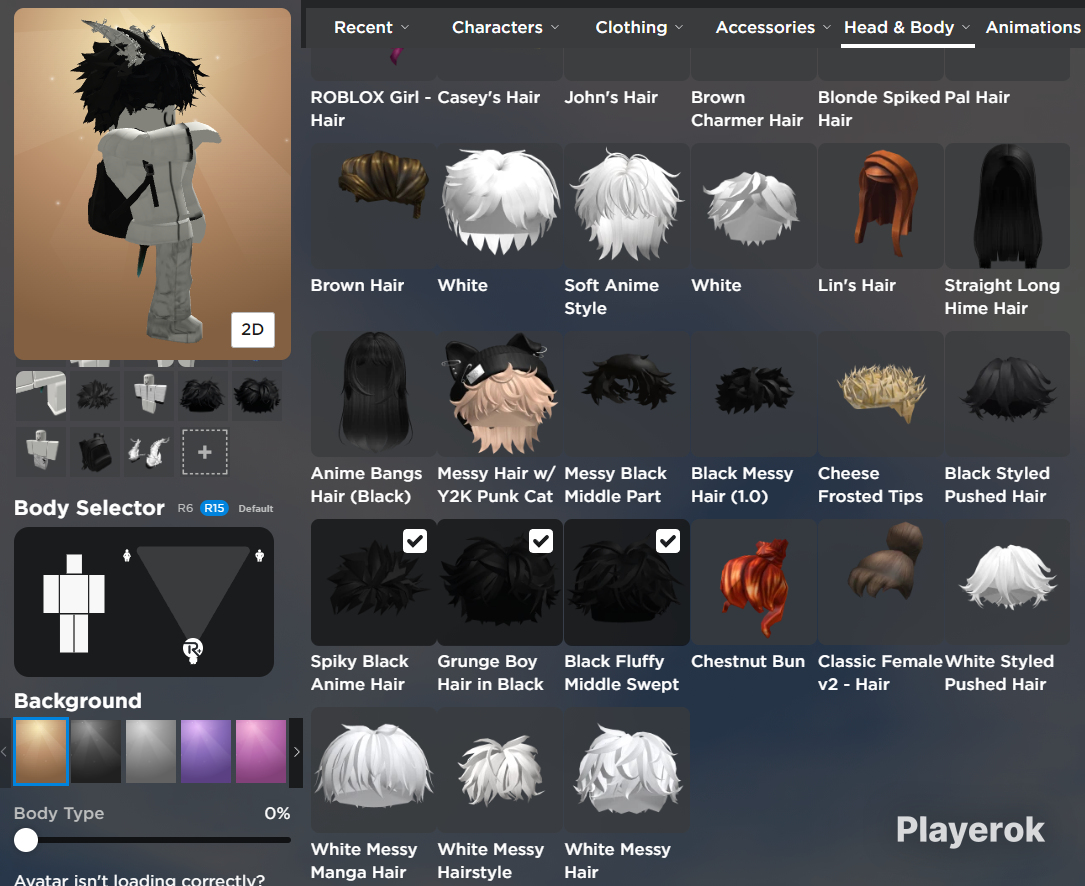1085x886 pixels.
Task: Choose the gray background swatch
Action: click(151, 751)
